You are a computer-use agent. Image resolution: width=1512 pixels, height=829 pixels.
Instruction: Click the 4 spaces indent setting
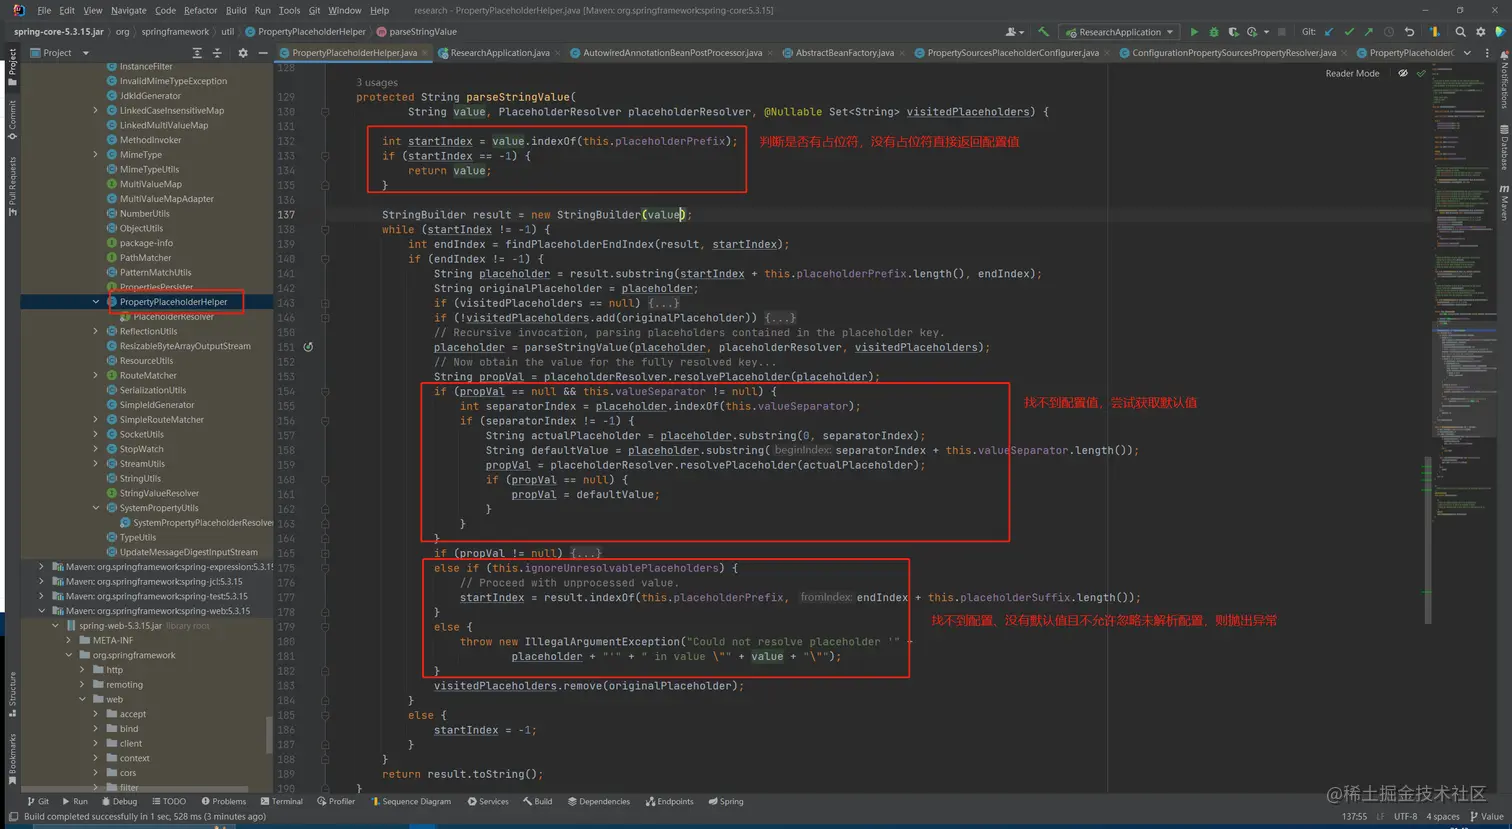(1442, 817)
